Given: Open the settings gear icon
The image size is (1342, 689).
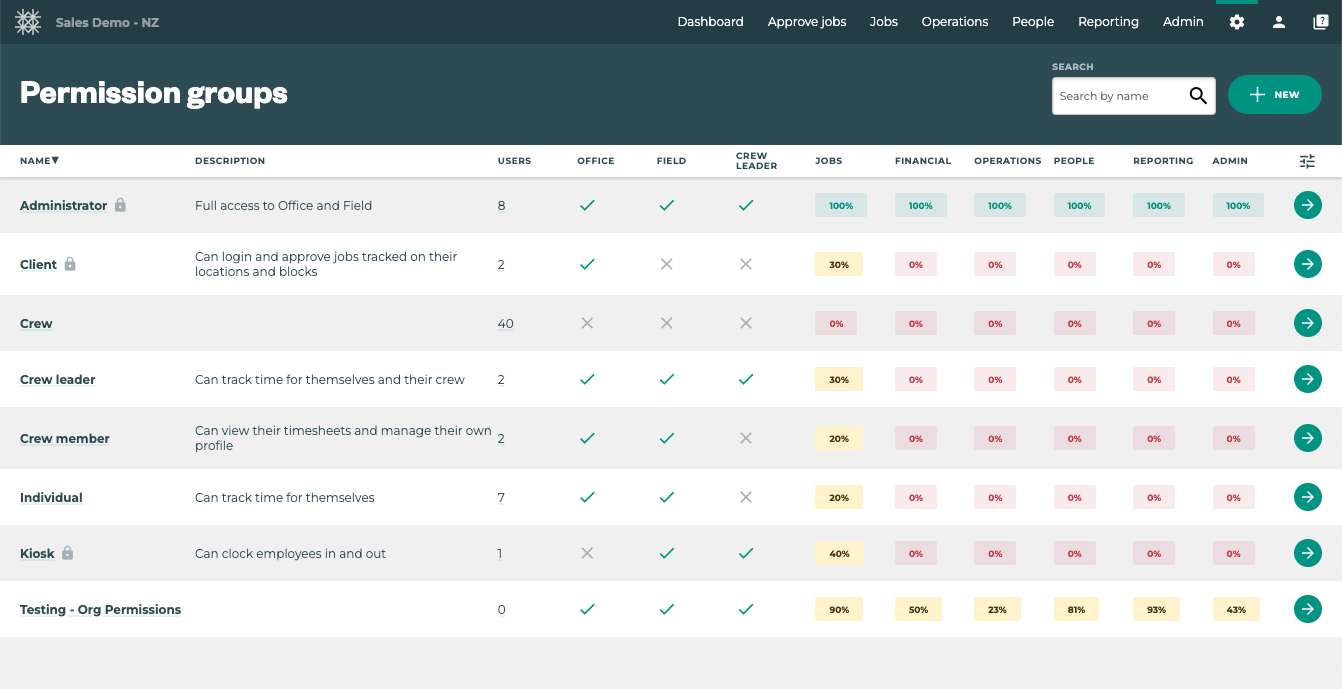Looking at the screenshot, I should click(x=1237, y=21).
